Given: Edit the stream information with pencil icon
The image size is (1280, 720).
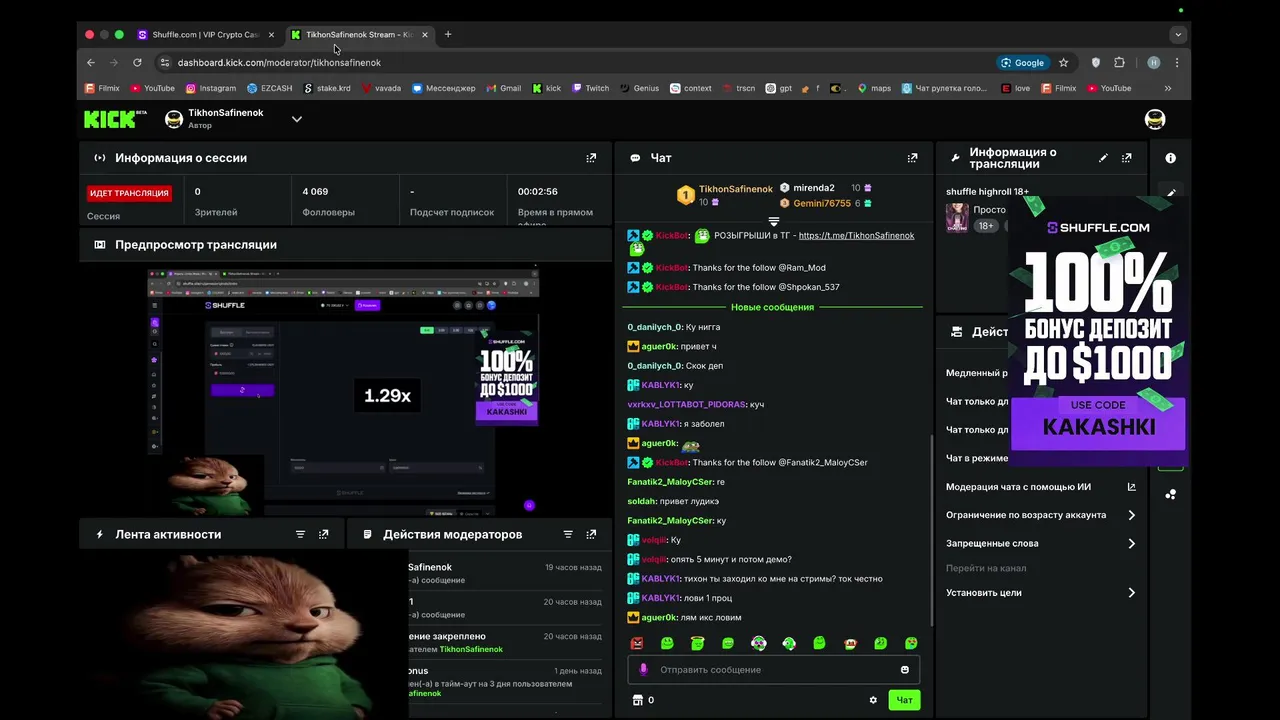Looking at the screenshot, I should (1103, 158).
